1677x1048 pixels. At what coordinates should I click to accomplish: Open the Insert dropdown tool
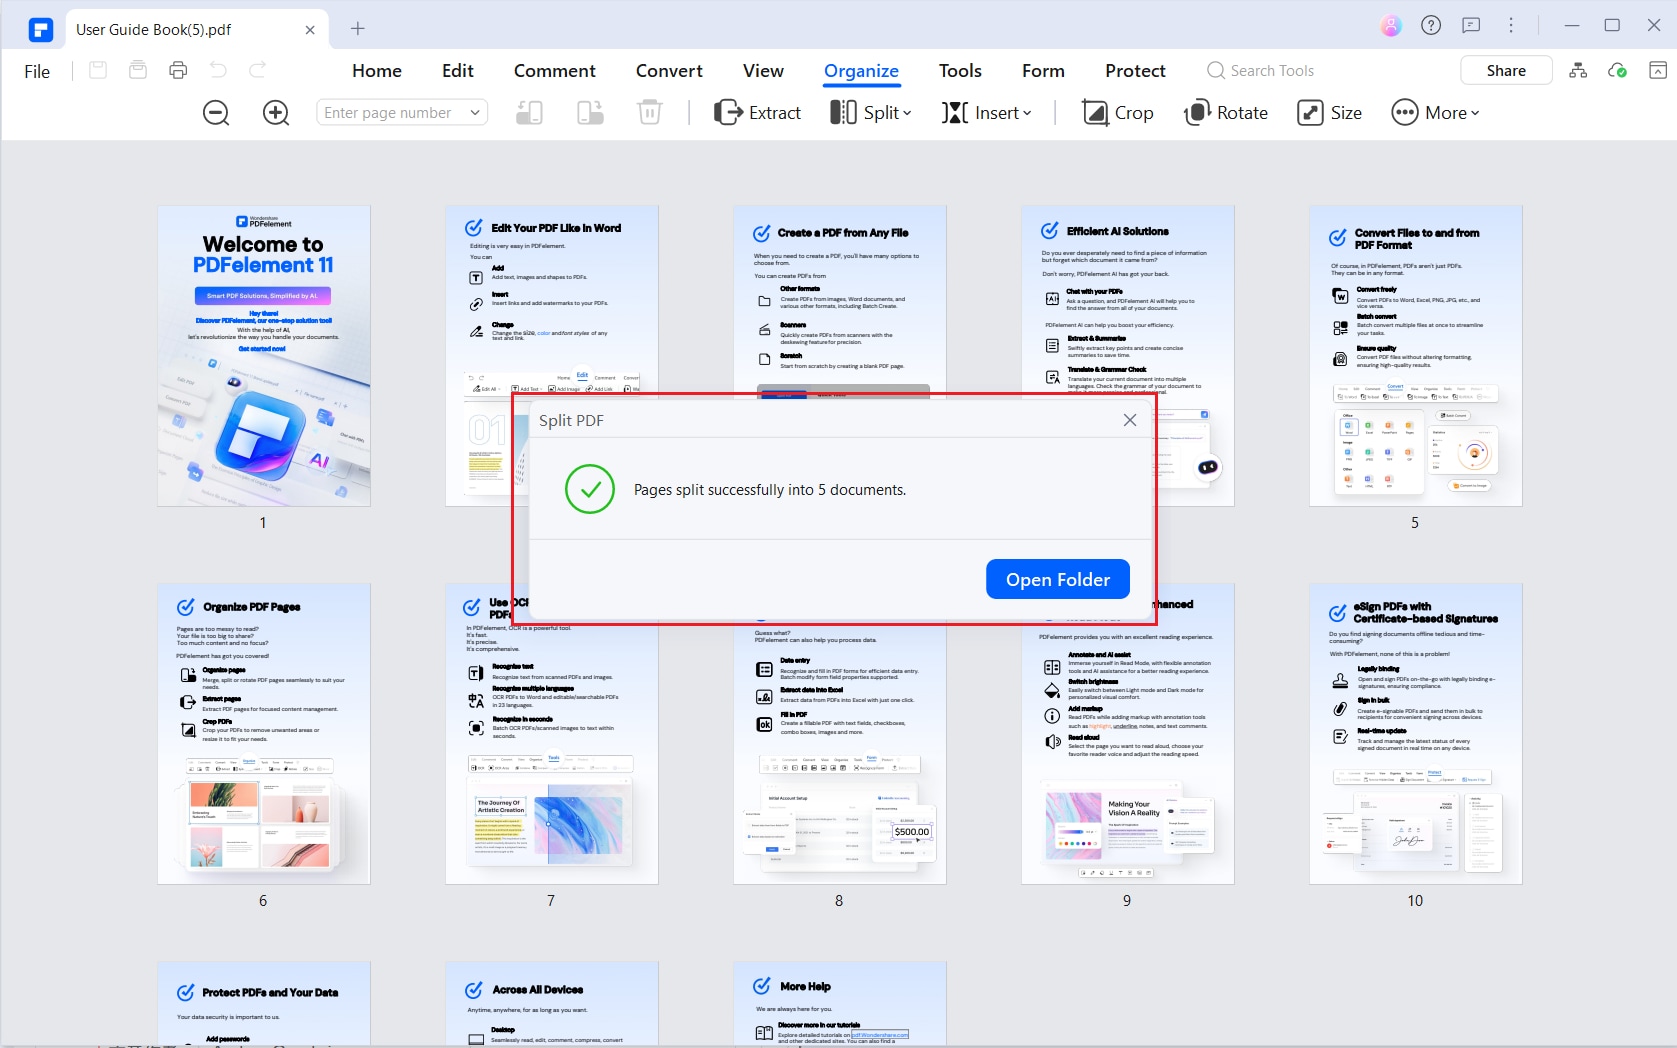coord(986,113)
